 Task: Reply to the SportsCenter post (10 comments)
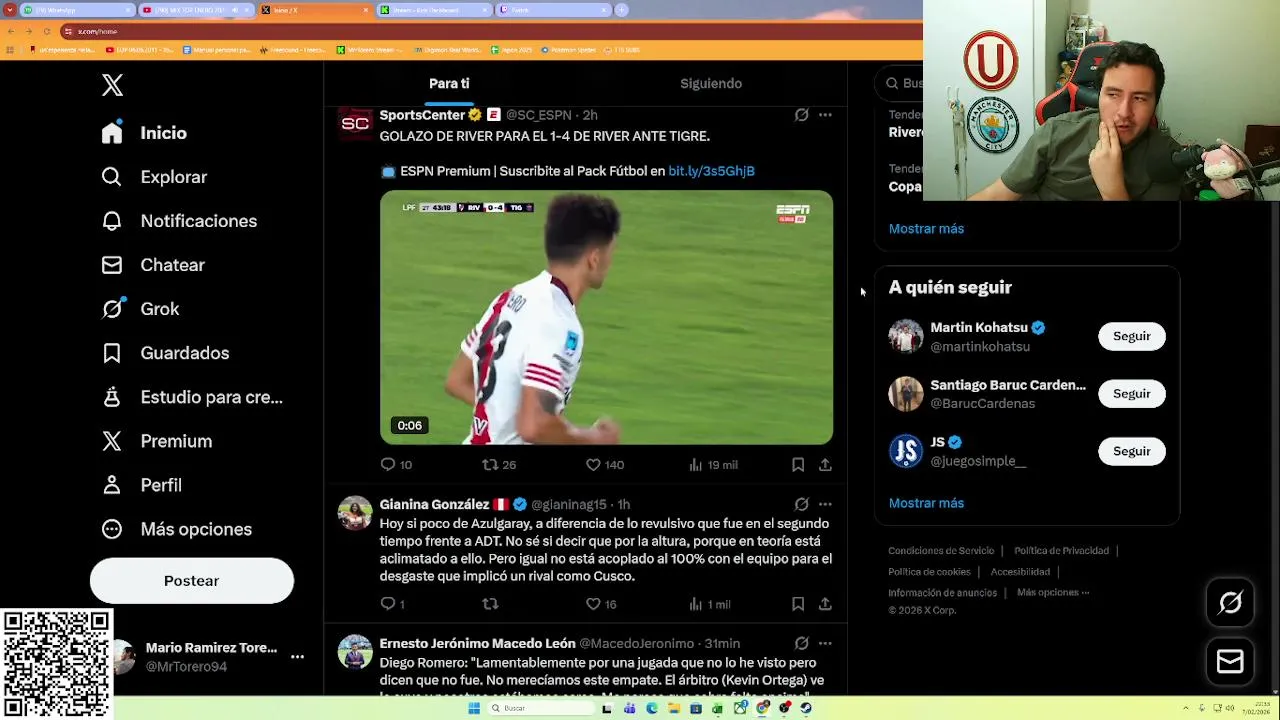[x=396, y=465]
